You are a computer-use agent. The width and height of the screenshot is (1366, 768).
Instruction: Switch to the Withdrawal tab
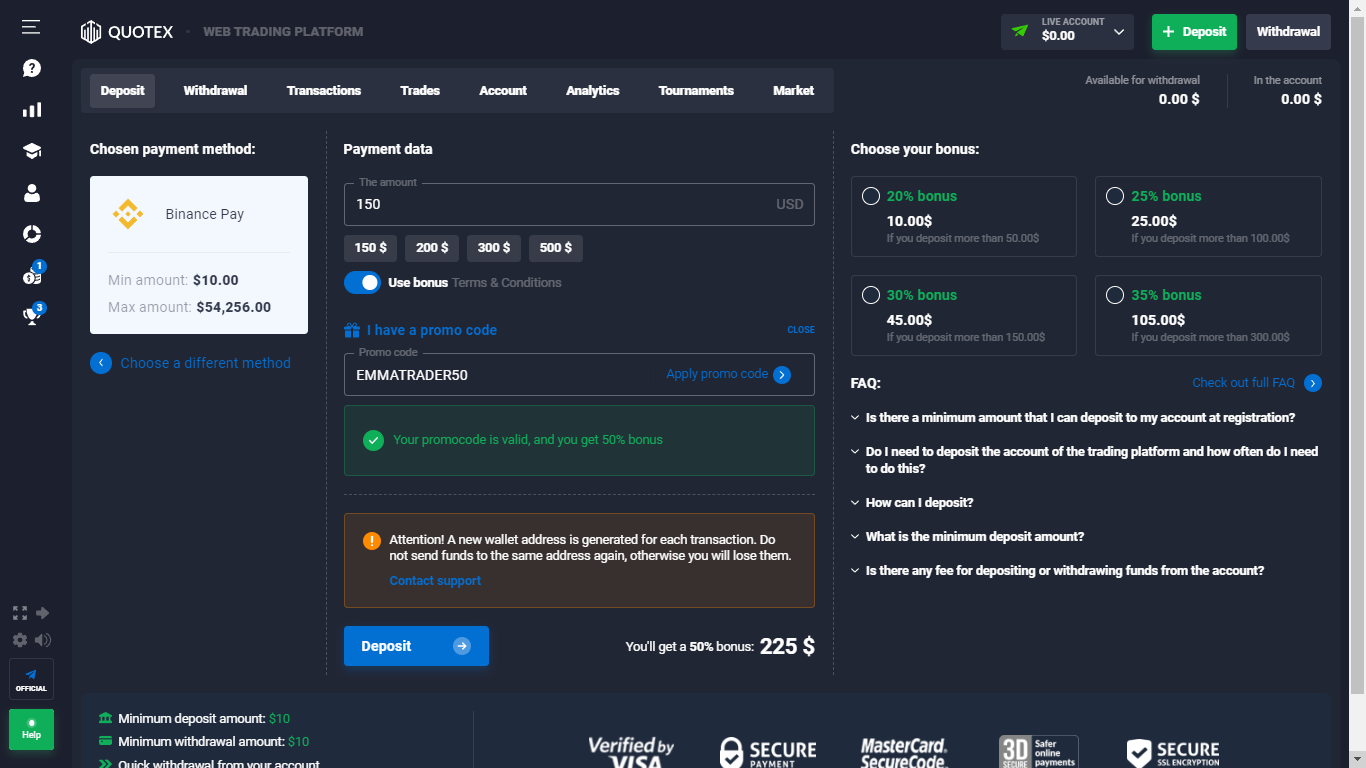click(x=215, y=91)
